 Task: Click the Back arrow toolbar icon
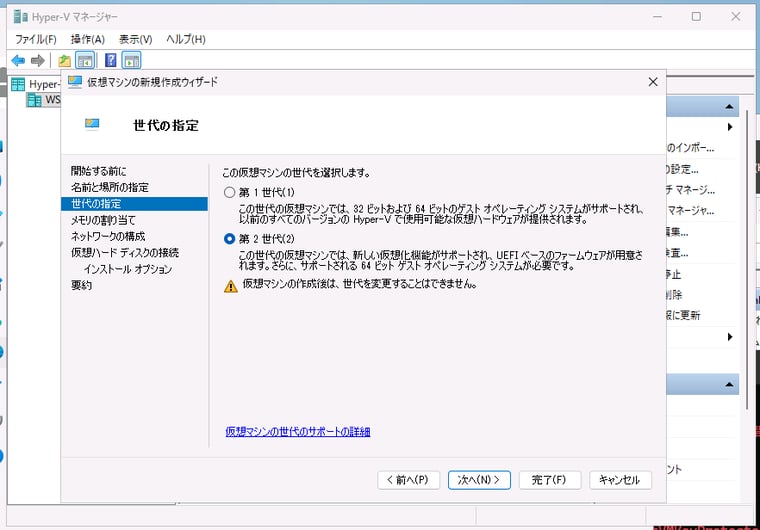click(18, 61)
